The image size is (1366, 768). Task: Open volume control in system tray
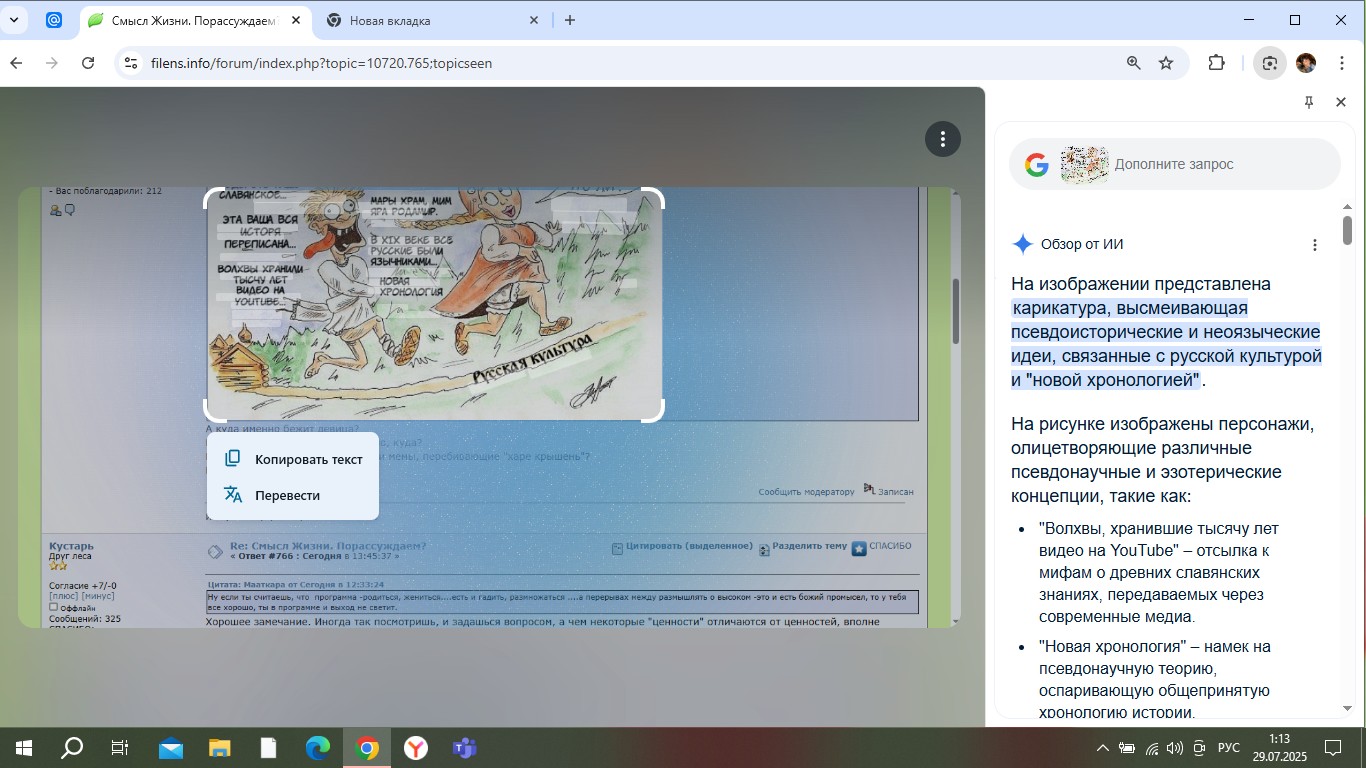[x=1175, y=748]
